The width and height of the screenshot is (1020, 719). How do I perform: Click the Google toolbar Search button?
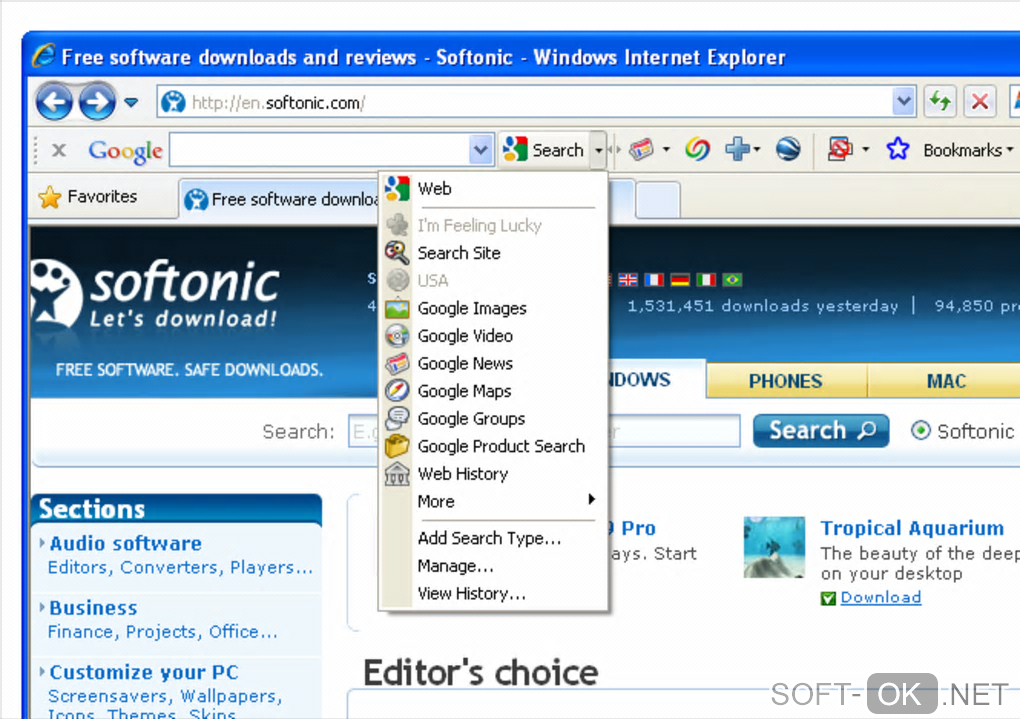coord(544,150)
